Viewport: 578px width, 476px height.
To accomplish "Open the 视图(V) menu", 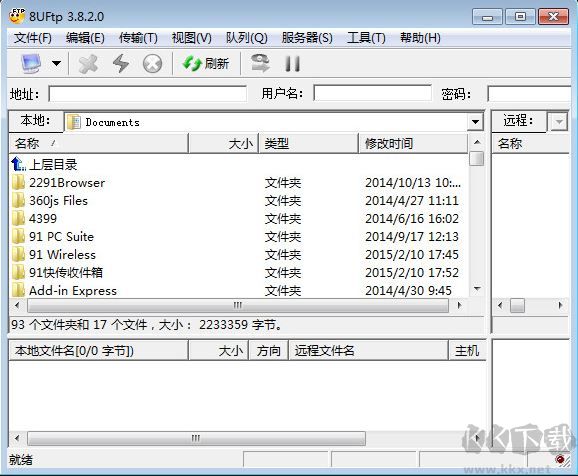I will pos(191,38).
